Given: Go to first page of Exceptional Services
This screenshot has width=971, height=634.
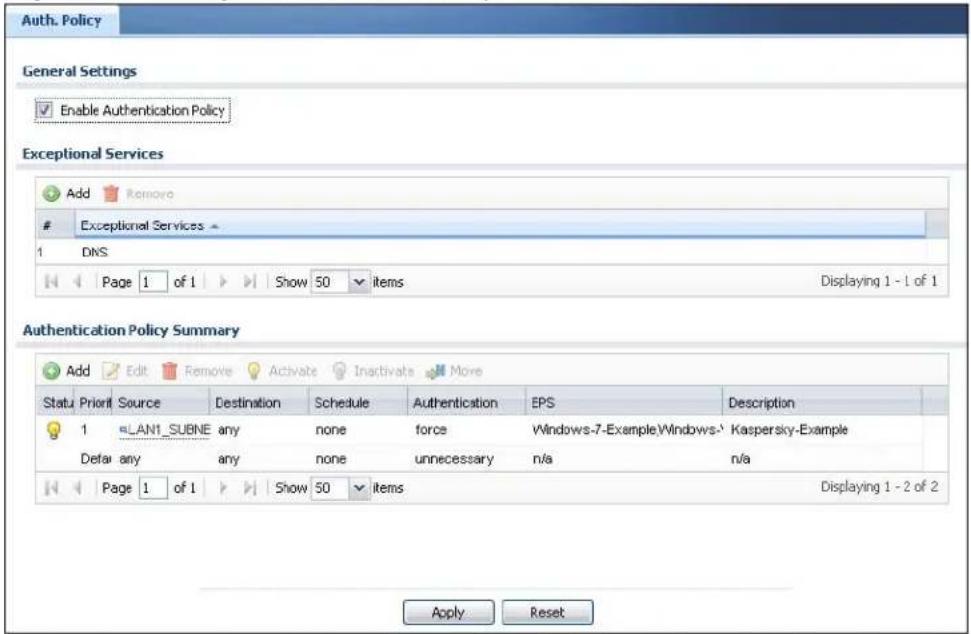Looking at the screenshot, I should pos(51,282).
